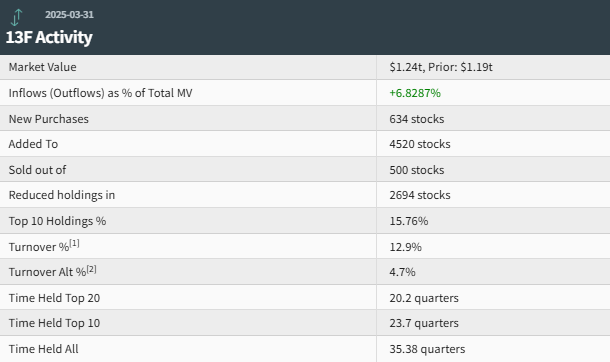This screenshot has height=362, width=610.
Task: Select the Top 10 Holdings % label
Action: pyautogui.click(x=57, y=221)
